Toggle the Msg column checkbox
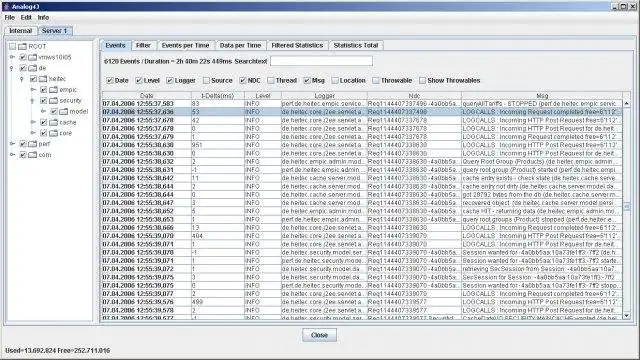 click(x=307, y=80)
